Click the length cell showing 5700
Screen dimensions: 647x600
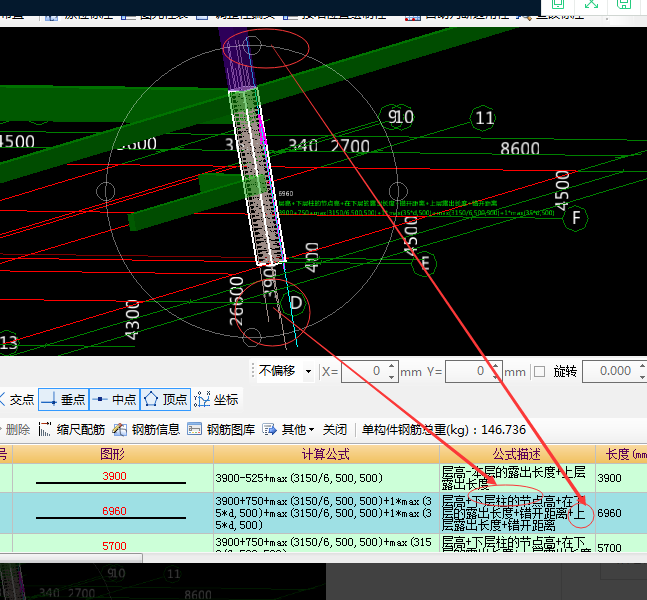point(621,543)
